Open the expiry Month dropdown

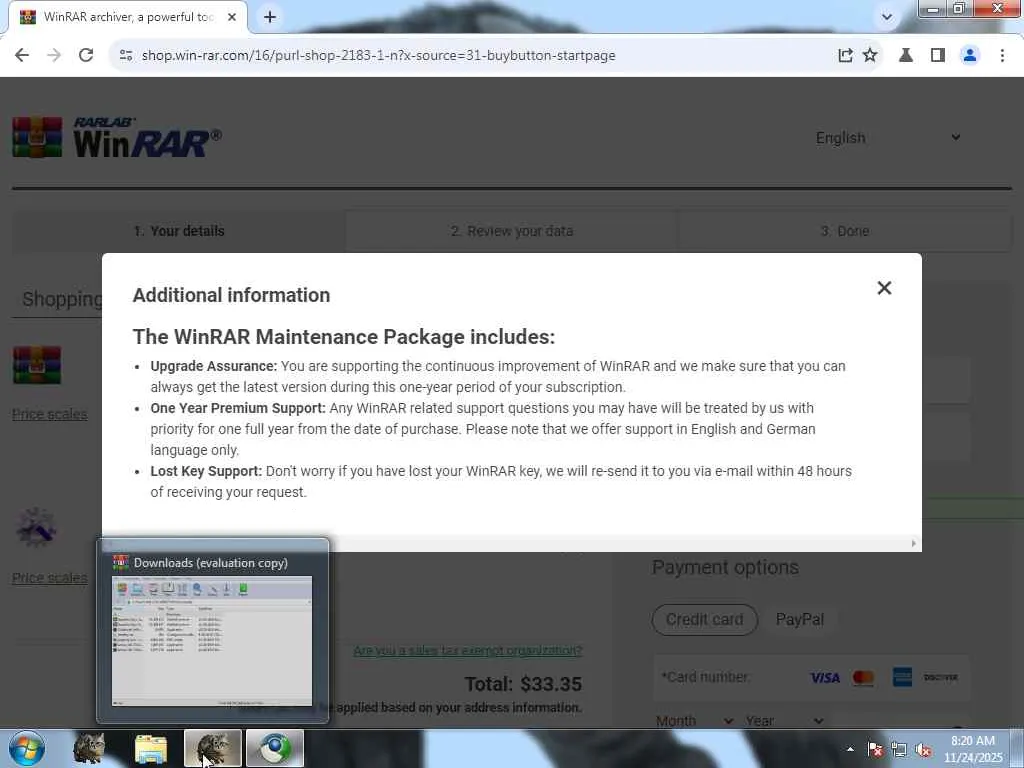[694, 721]
